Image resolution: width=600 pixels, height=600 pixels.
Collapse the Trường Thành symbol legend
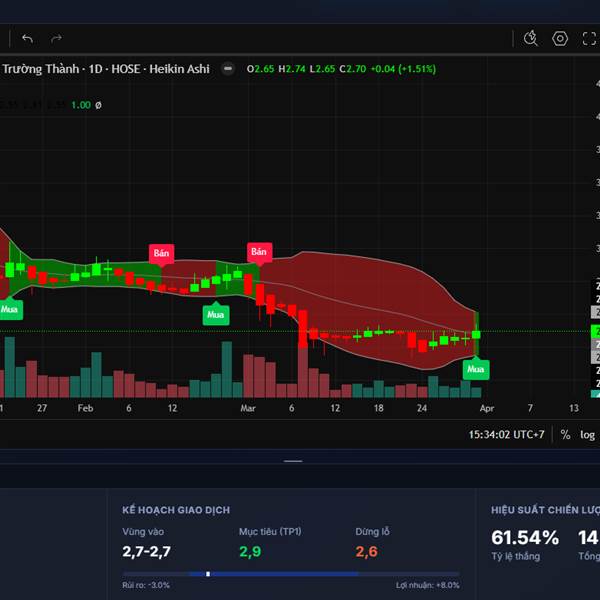click(228, 69)
